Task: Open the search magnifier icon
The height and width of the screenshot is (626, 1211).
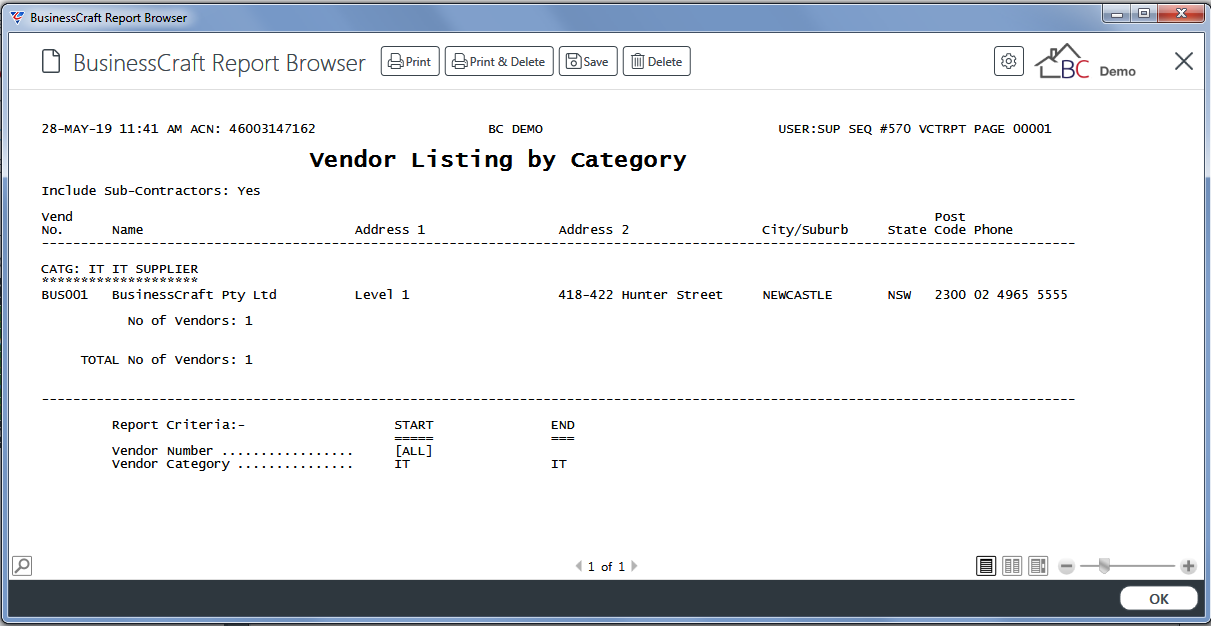Action: click(x=22, y=566)
